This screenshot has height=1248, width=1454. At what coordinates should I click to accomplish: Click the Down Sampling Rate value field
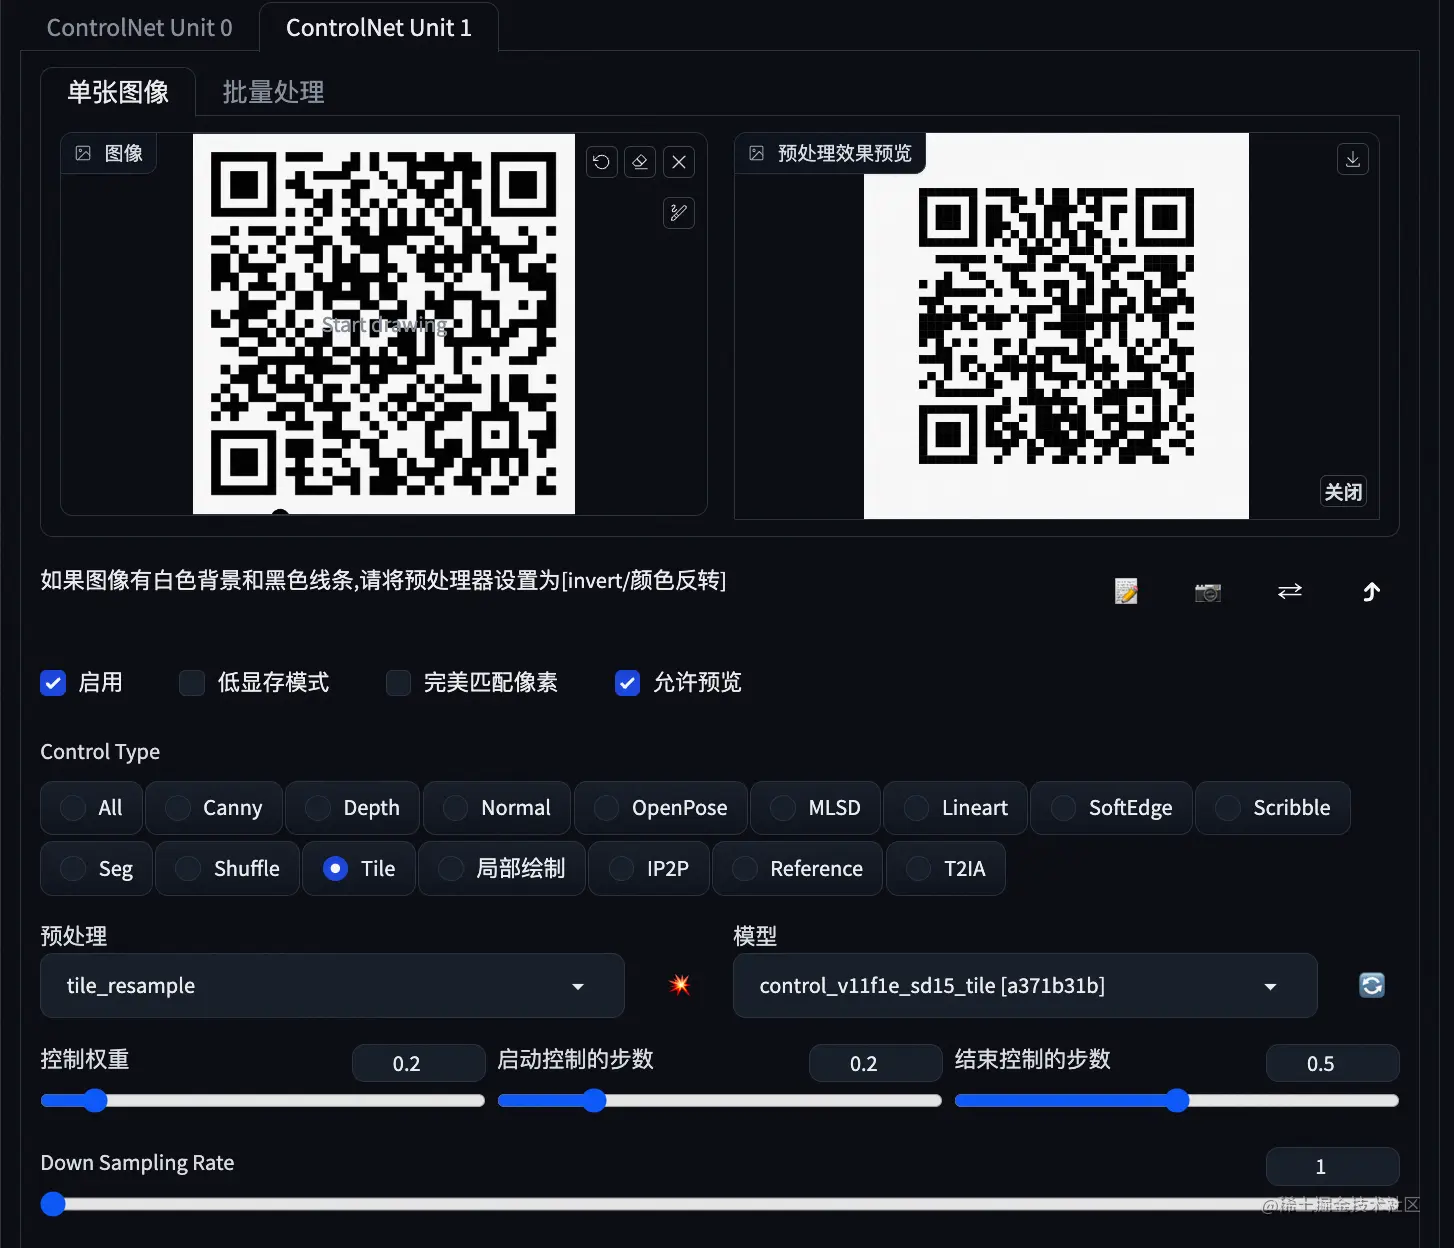1333,1166
